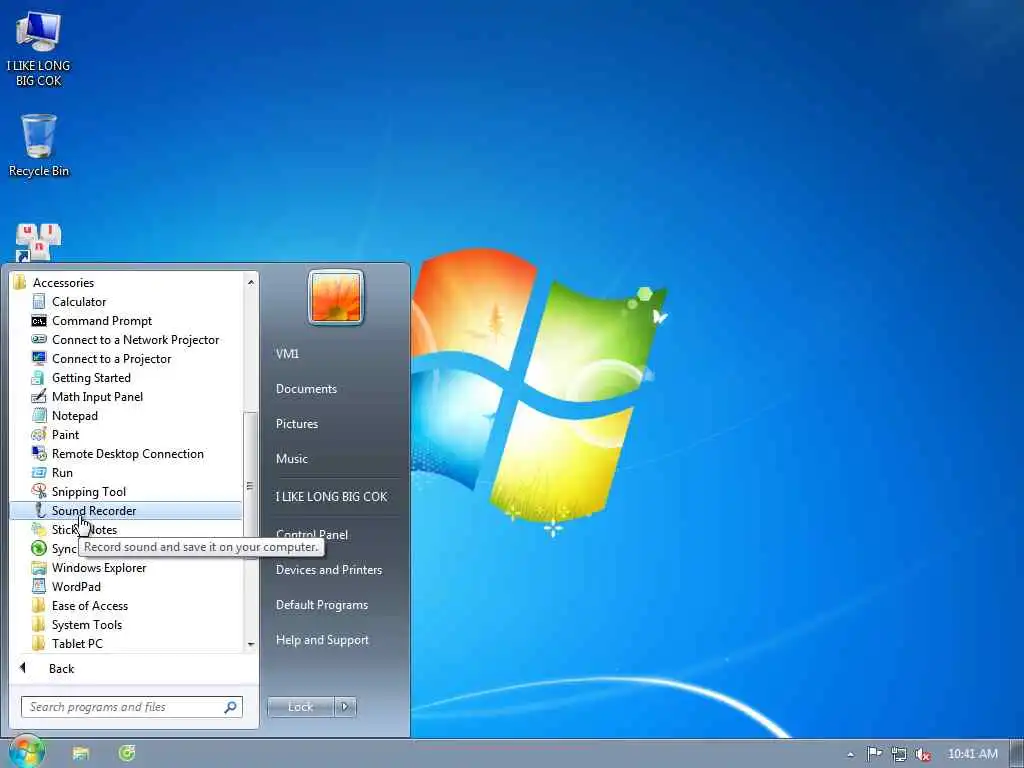The image size is (1024, 768).
Task: Click program list scroll up arrow
Action: point(251,282)
